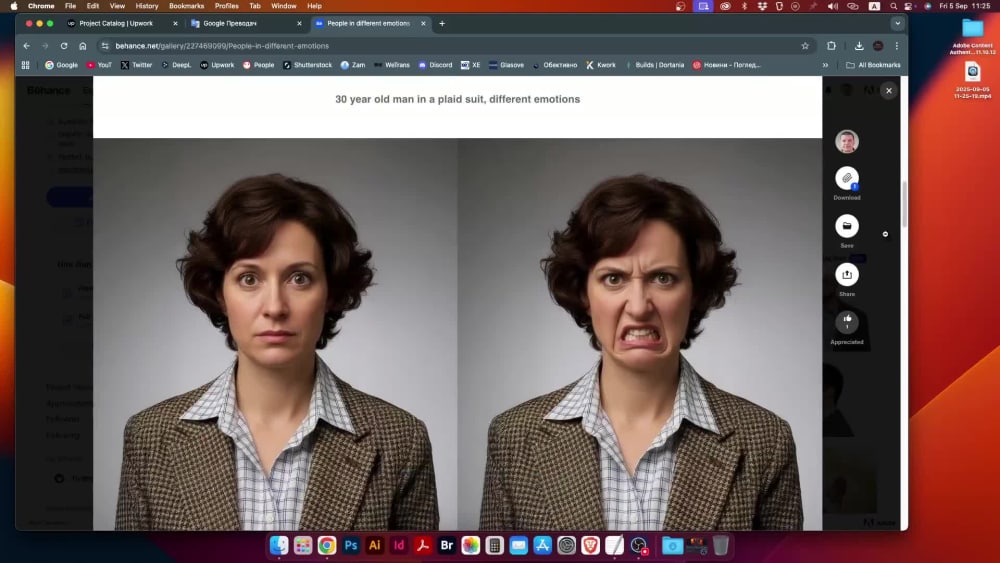Bookmark this page with the star
The width and height of the screenshot is (1000, 563).
pyautogui.click(x=805, y=46)
